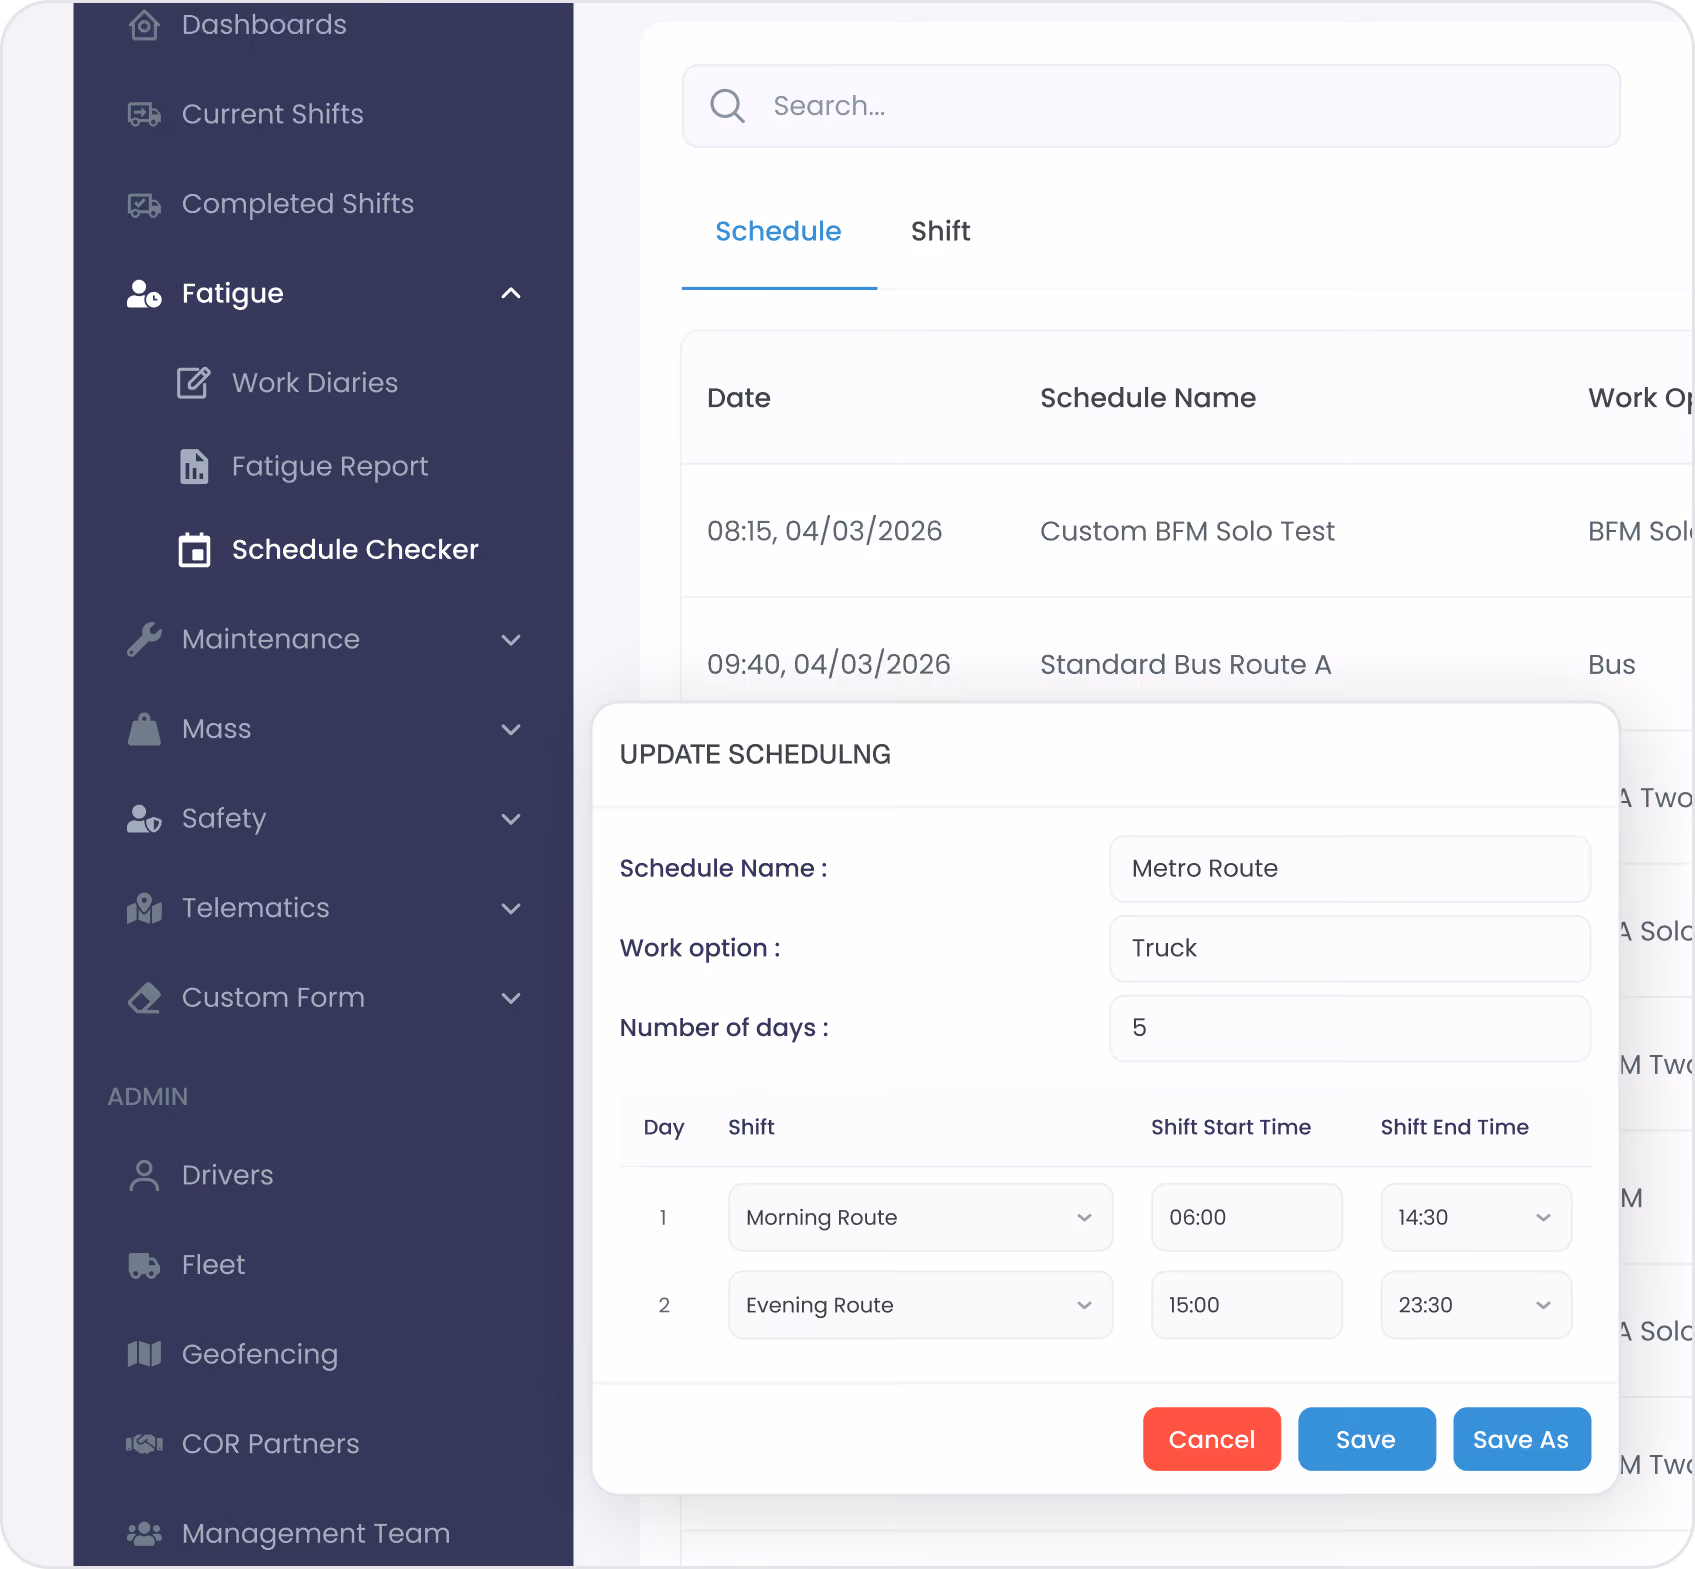Click the Save As button
This screenshot has width=1695, height=1569.
[x=1521, y=1440]
